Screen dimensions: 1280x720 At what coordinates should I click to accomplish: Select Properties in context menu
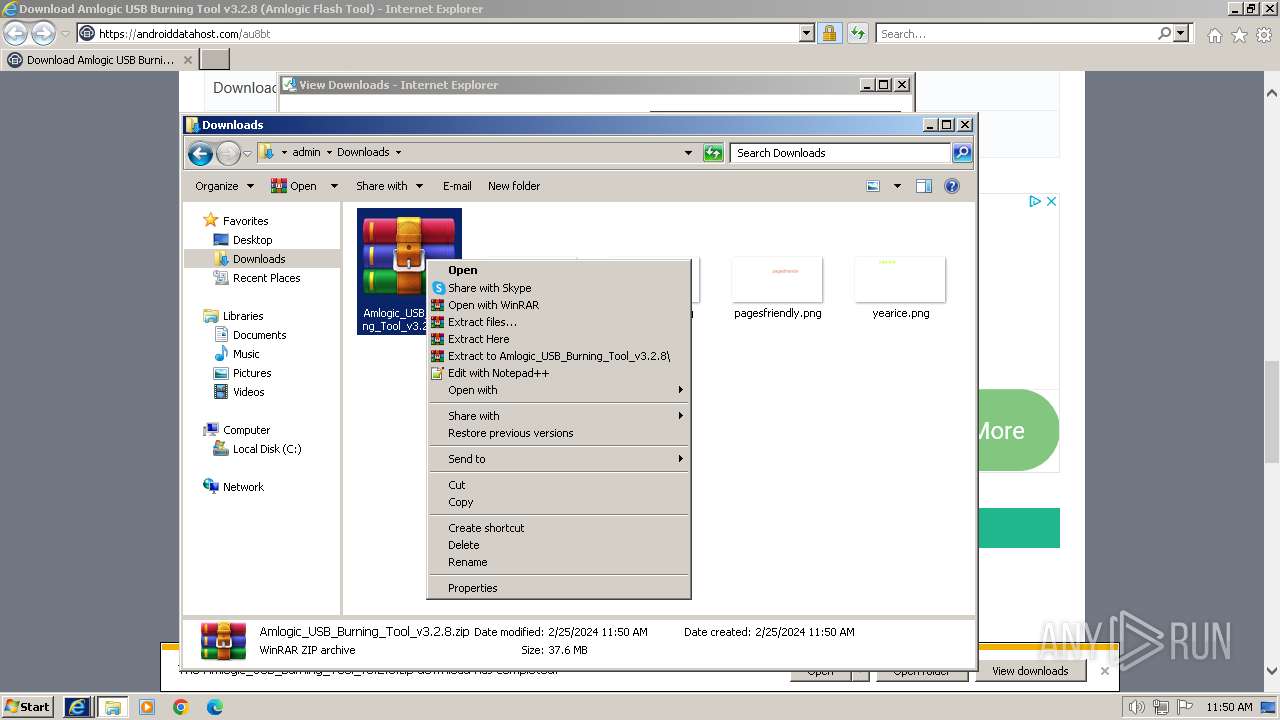[x=559, y=588]
